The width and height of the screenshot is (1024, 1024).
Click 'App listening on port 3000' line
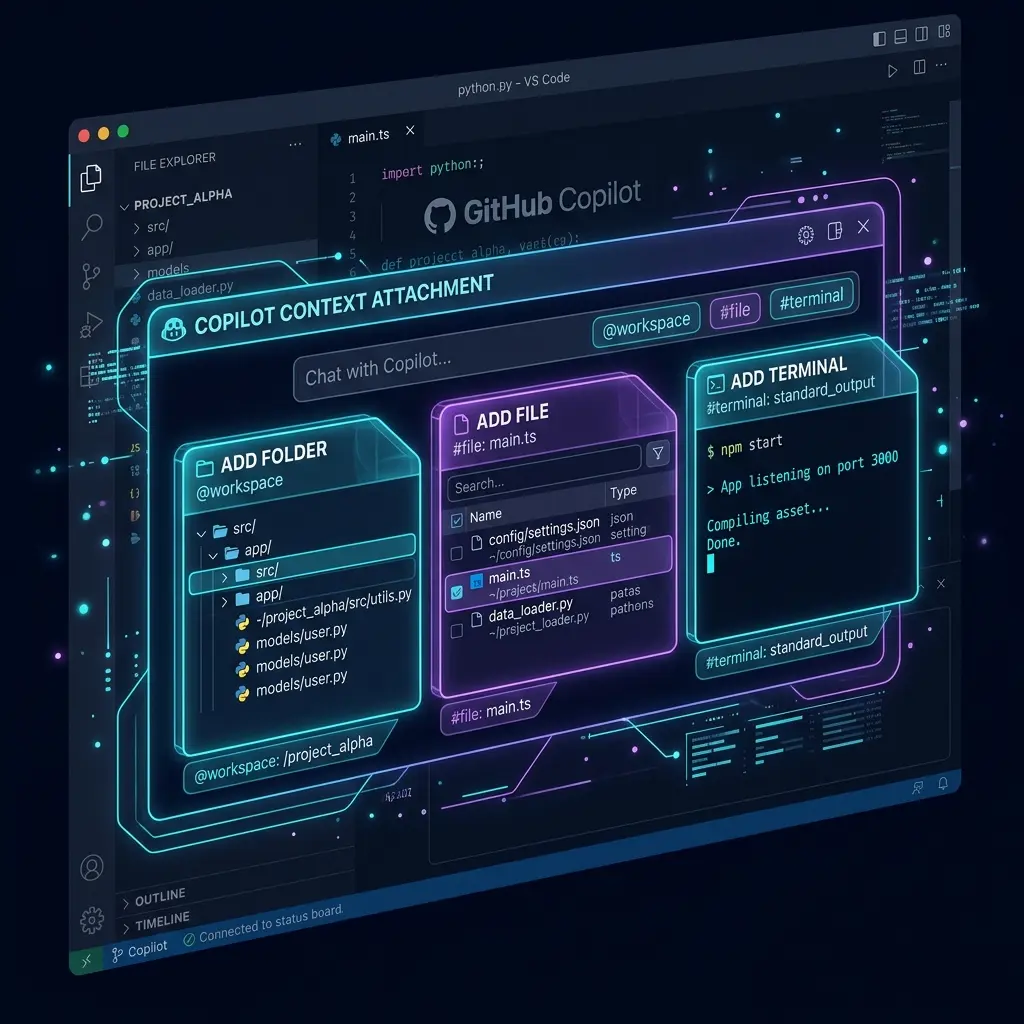(x=803, y=473)
